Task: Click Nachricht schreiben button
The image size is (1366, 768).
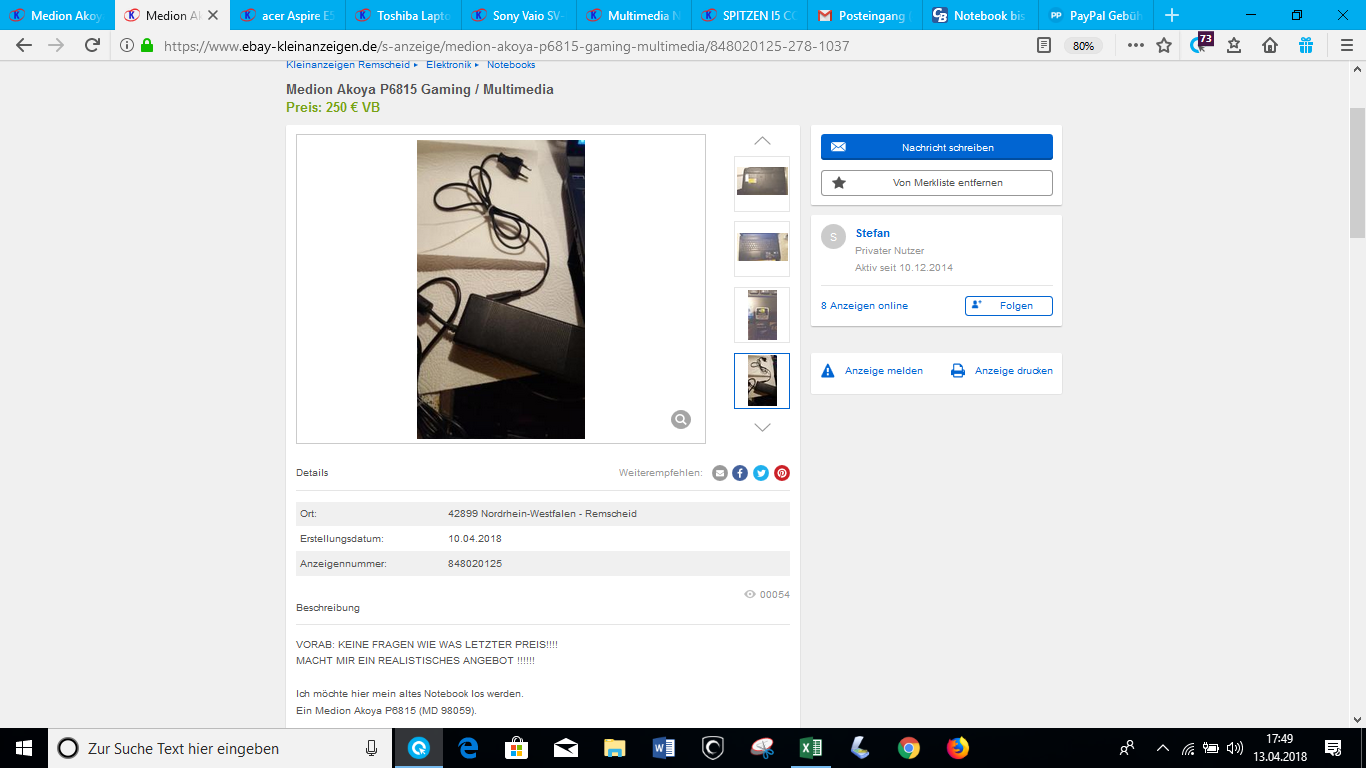Action: point(937,147)
